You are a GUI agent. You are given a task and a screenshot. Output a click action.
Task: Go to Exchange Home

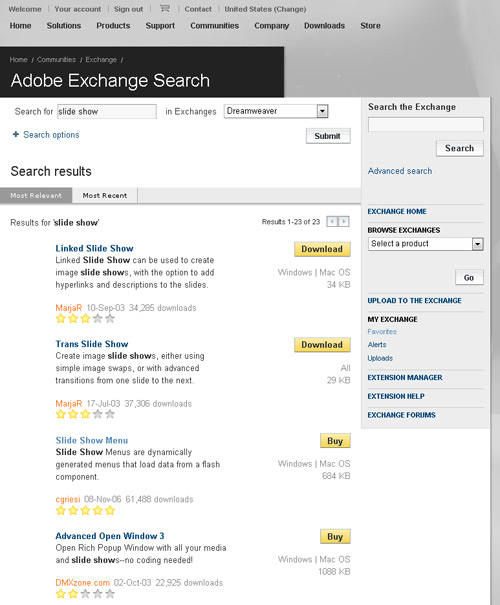click(x=397, y=211)
